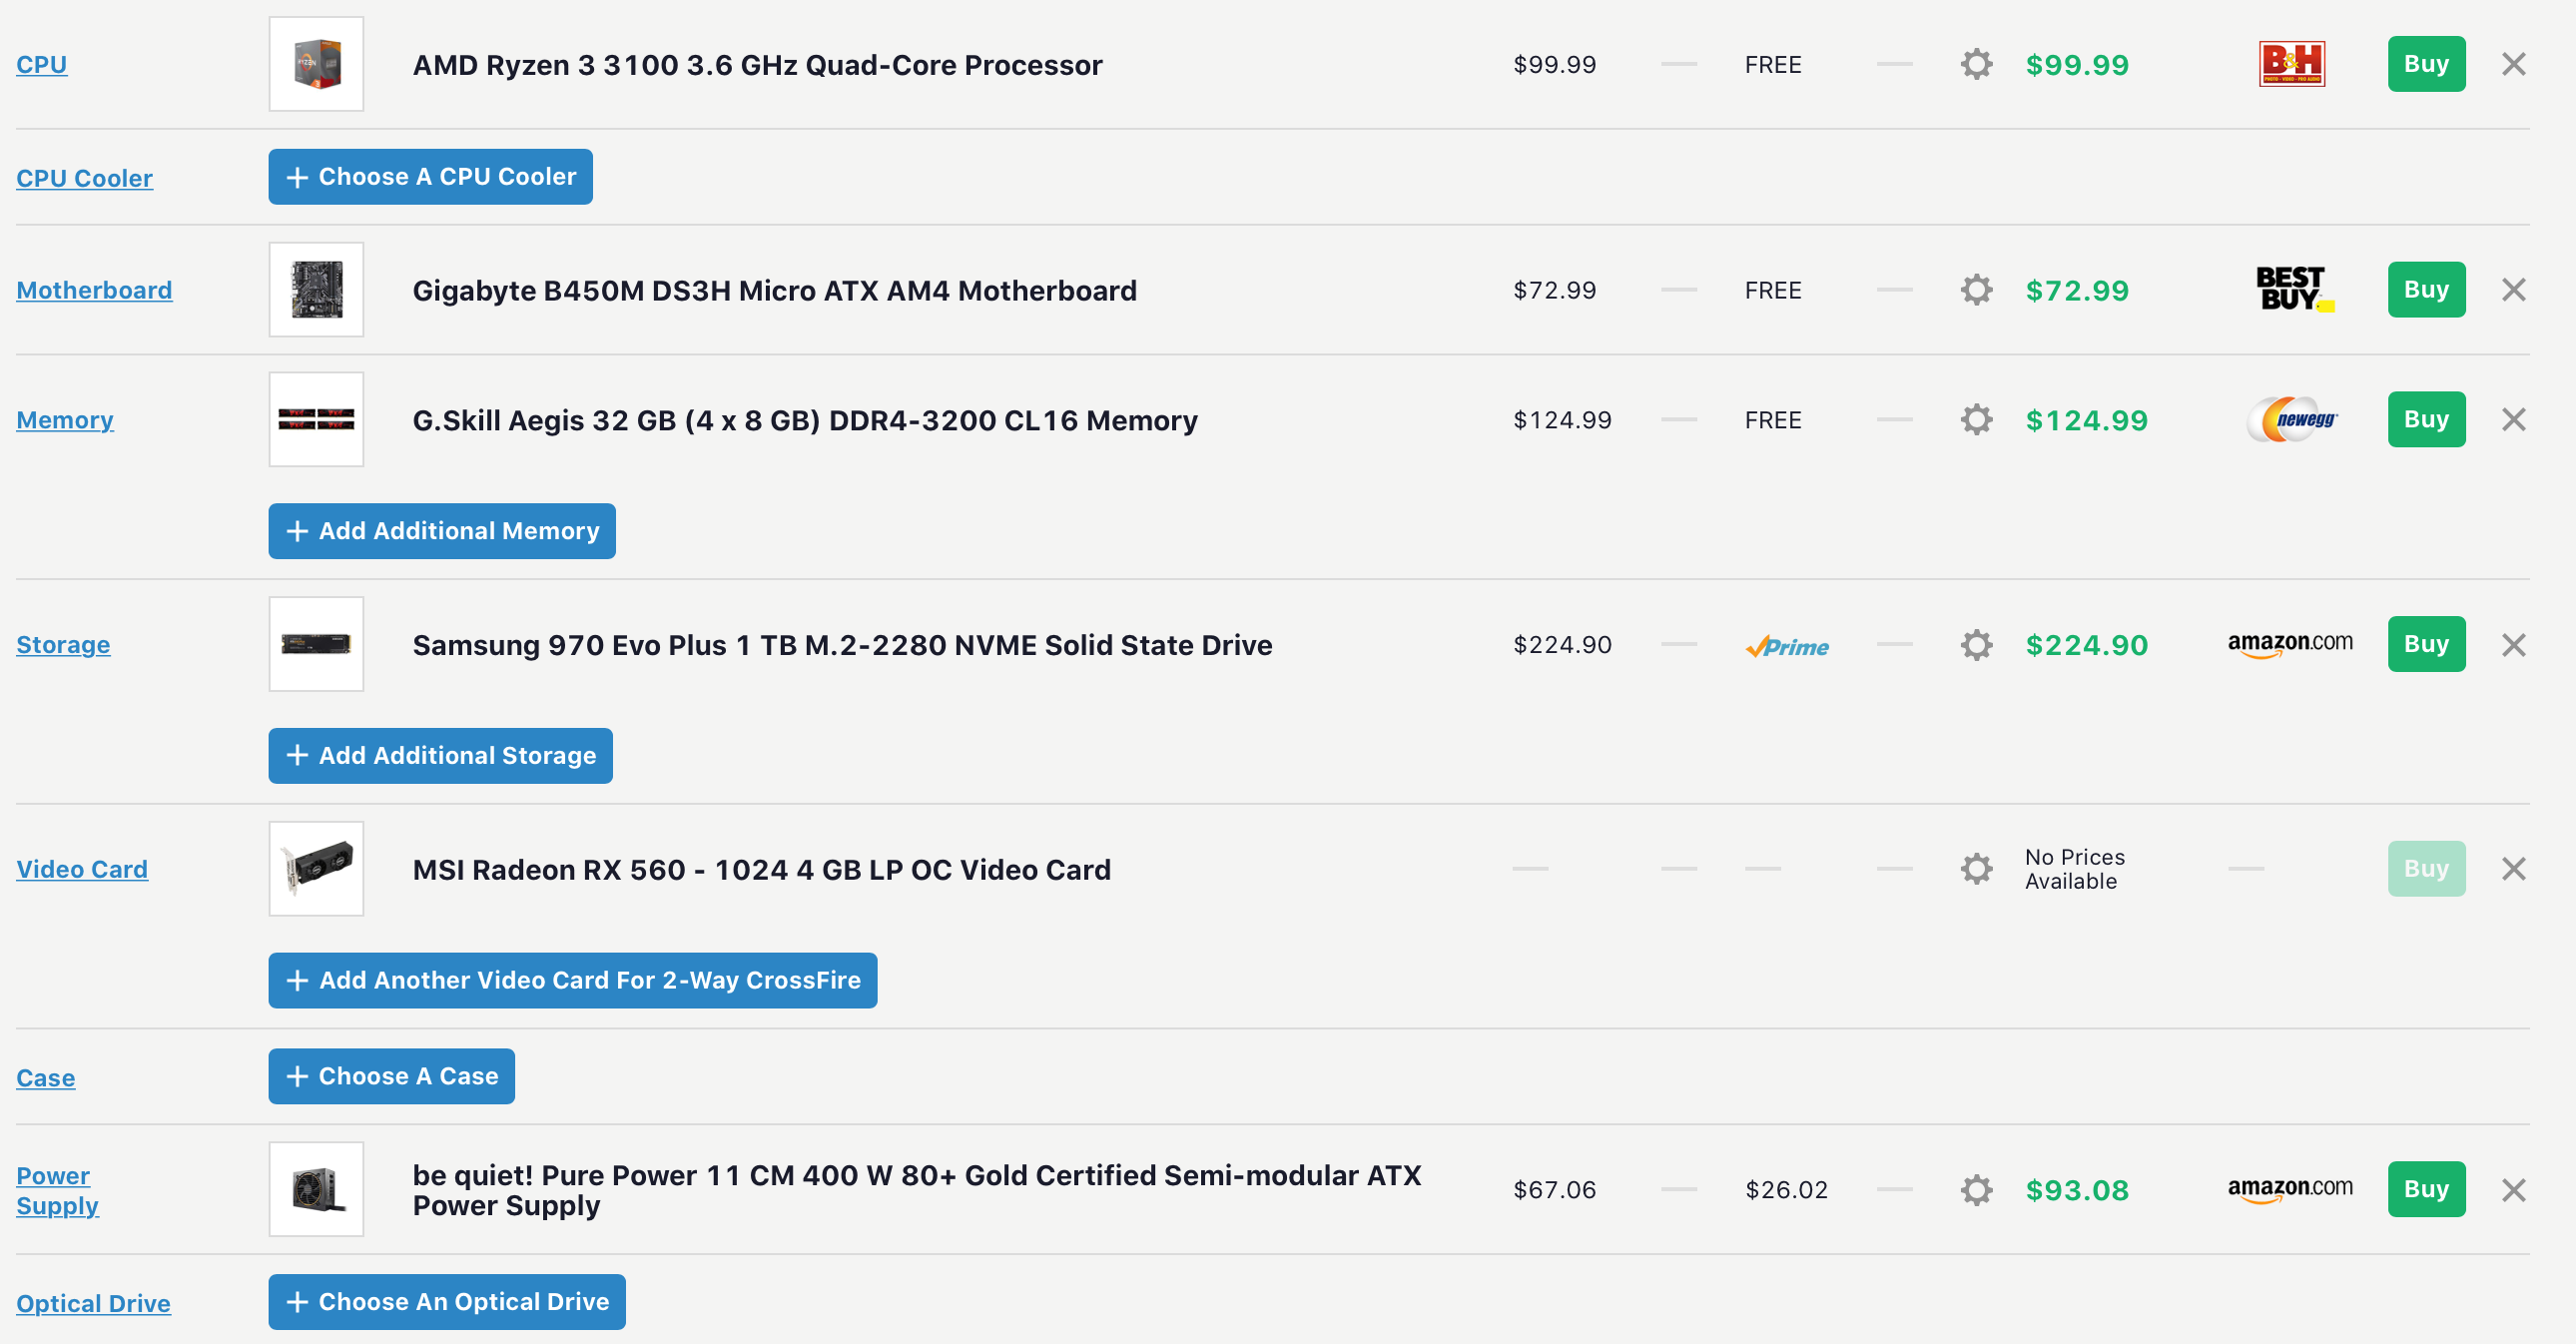Add Another Video Card For 2-Way CrossFire
2576x1344 pixels.
(x=573, y=981)
